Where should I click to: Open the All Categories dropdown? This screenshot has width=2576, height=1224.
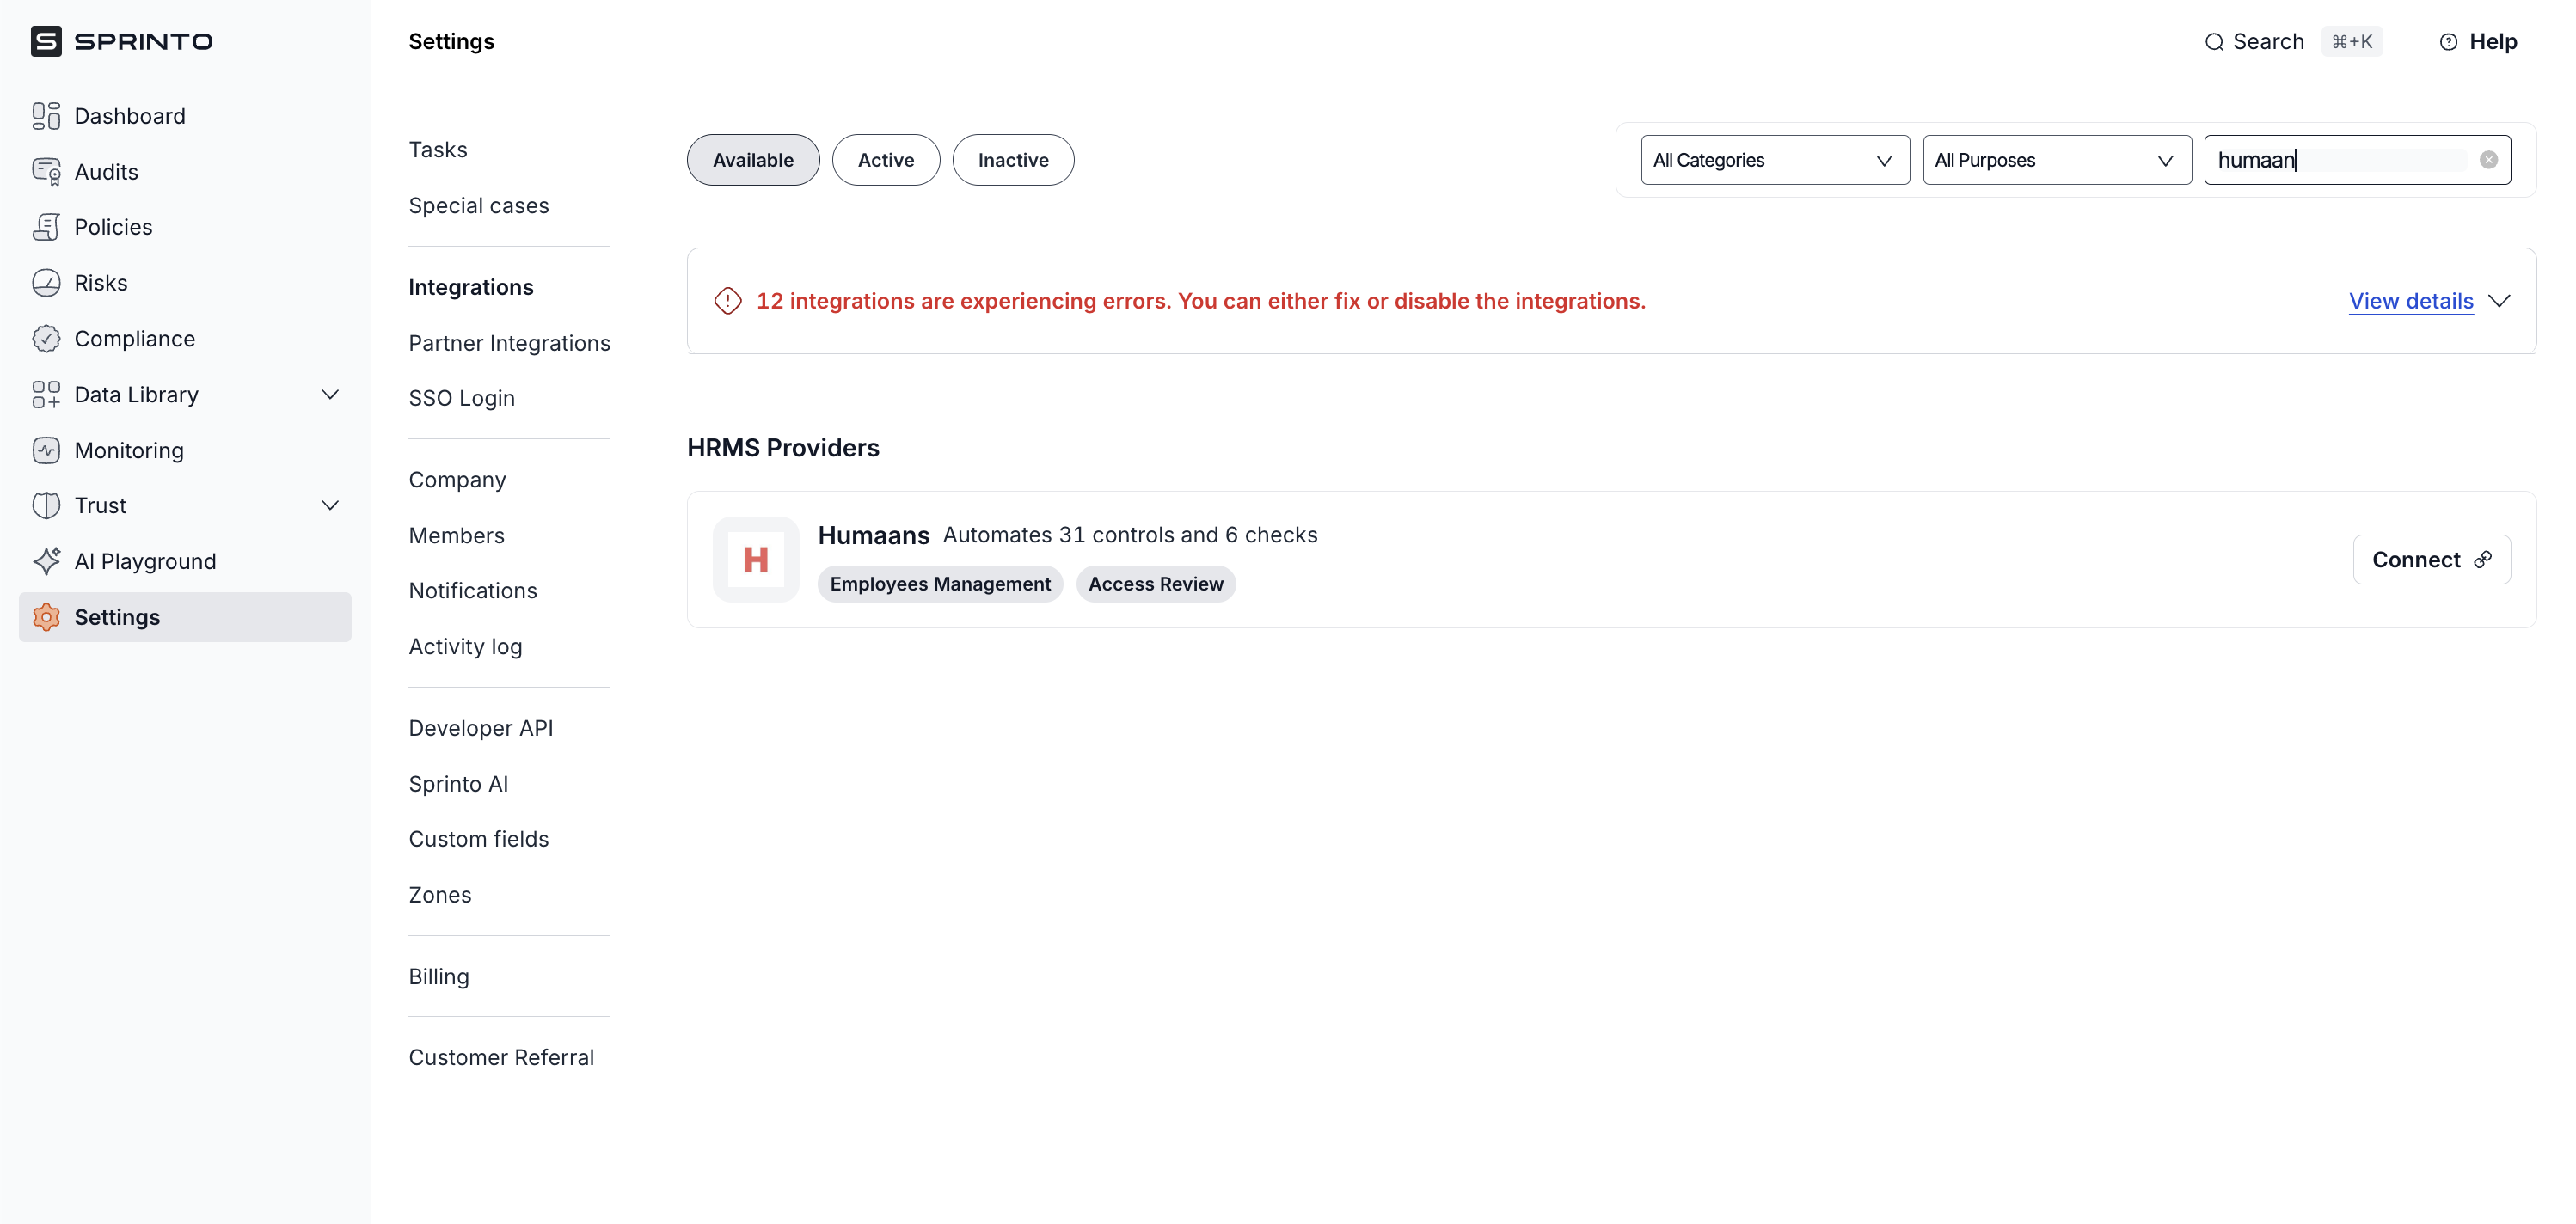[1774, 160]
